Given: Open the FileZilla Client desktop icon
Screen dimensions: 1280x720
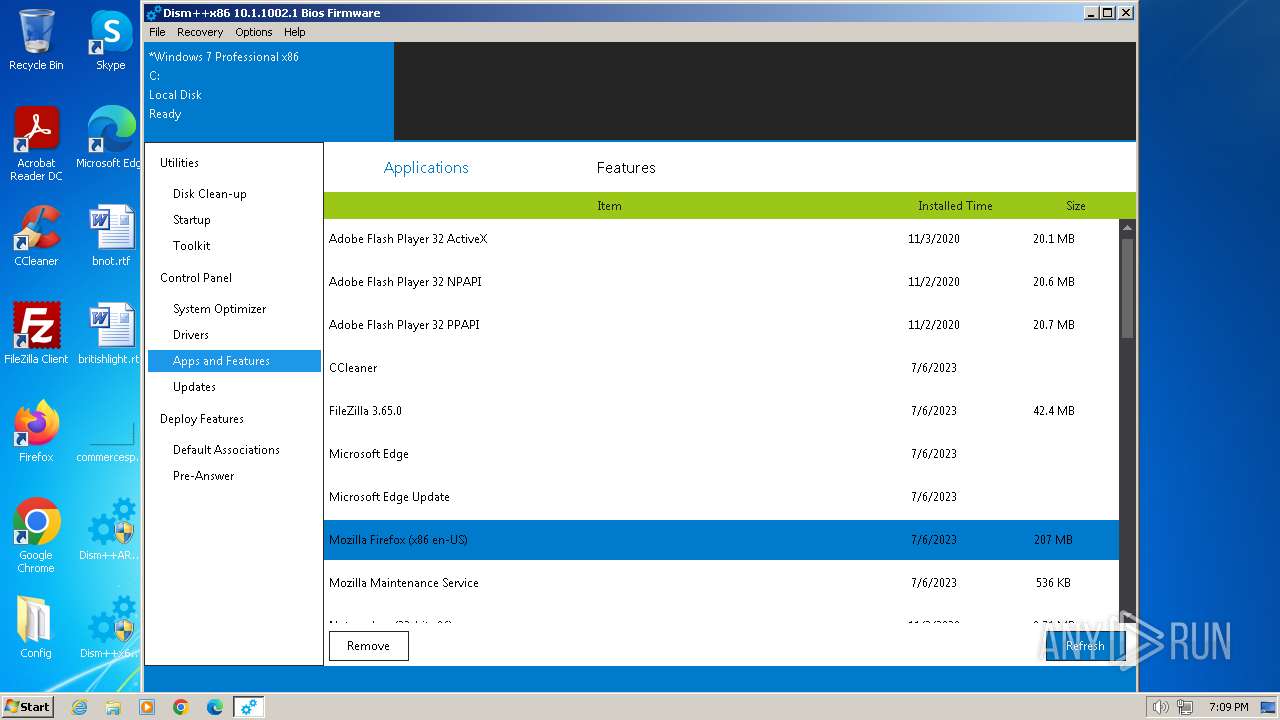Looking at the screenshot, I should (x=36, y=333).
